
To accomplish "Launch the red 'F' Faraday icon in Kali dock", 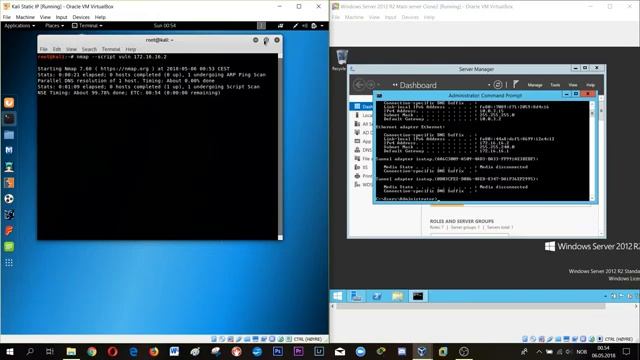I will click(9, 231).
